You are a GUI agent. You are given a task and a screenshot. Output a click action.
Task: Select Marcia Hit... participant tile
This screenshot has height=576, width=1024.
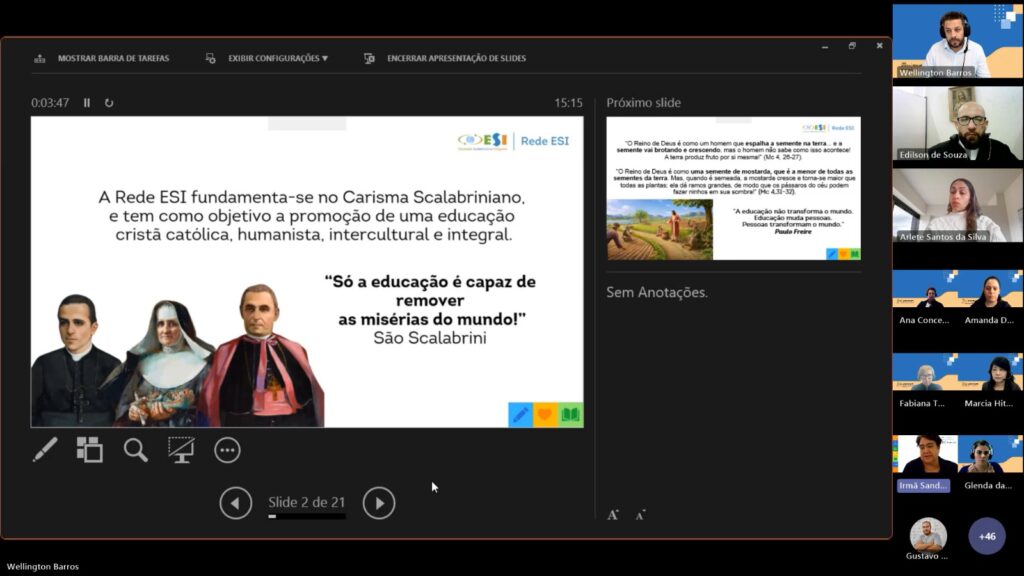(x=991, y=381)
